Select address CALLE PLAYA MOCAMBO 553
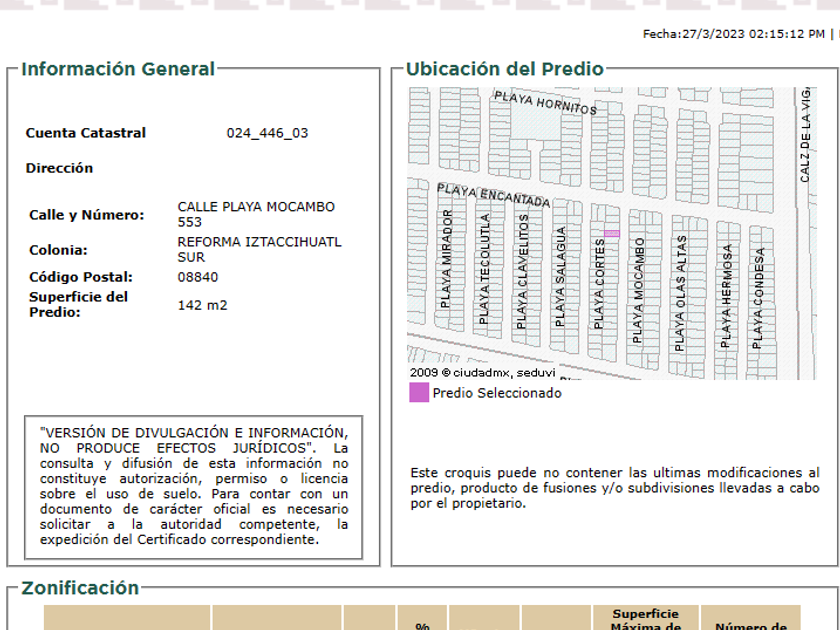Image resolution: width=840 pixels, height=630 pixels. (x=256, y=214)
